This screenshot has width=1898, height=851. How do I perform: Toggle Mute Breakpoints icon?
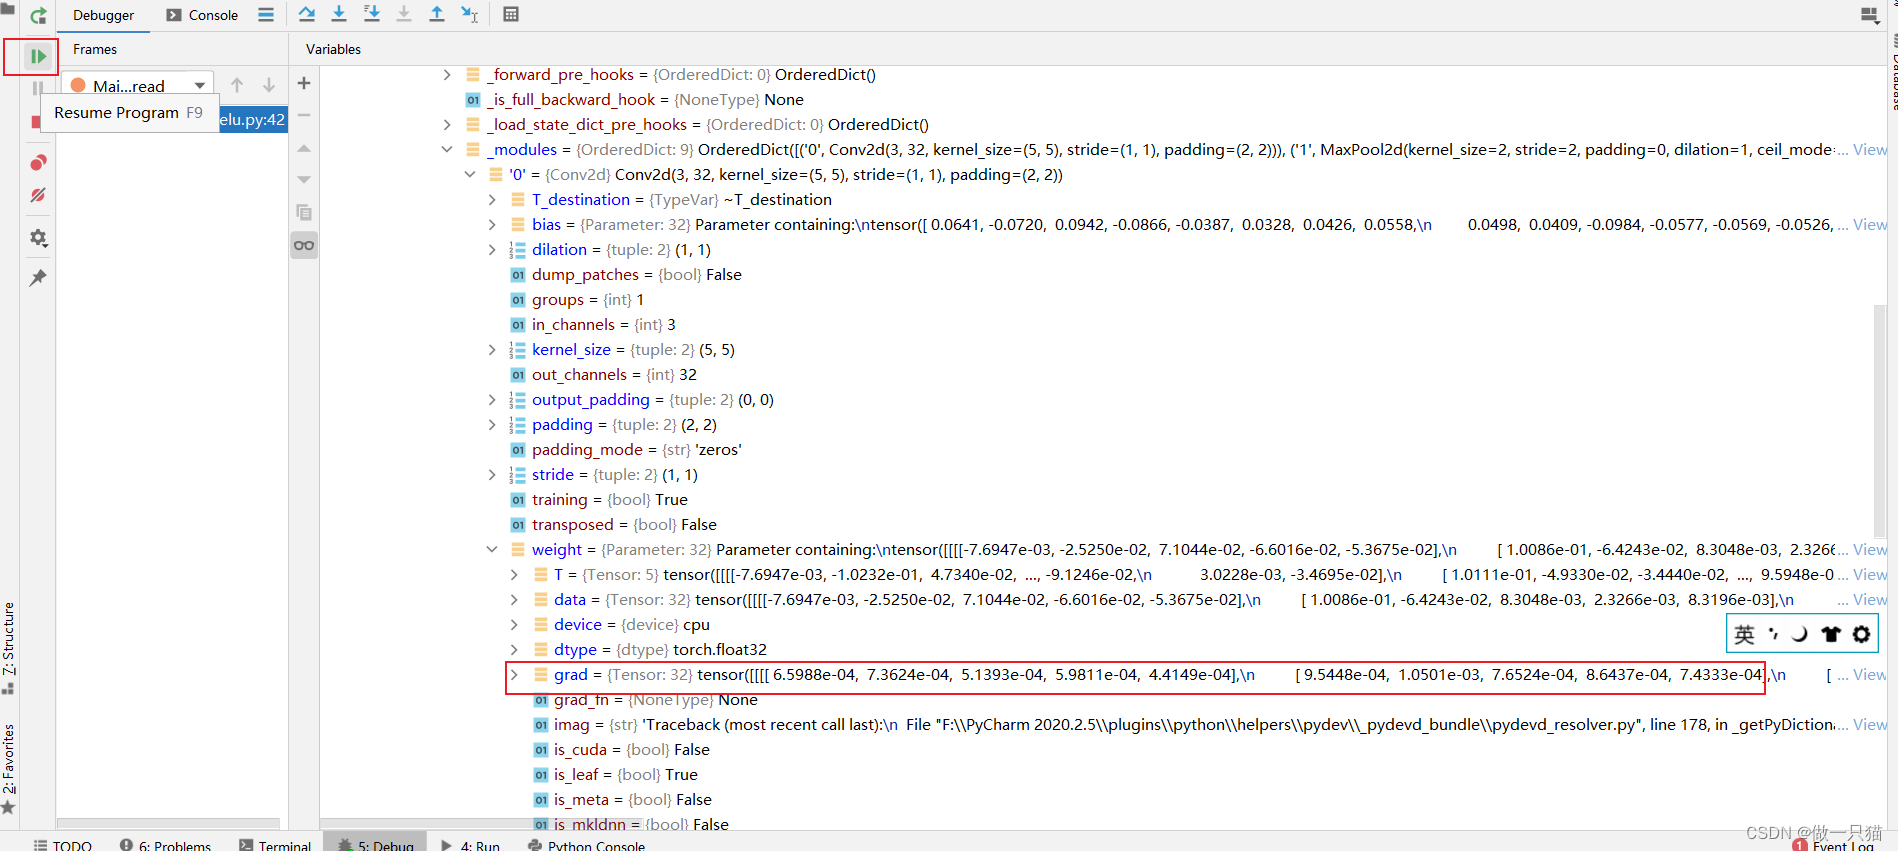[38, 195]
